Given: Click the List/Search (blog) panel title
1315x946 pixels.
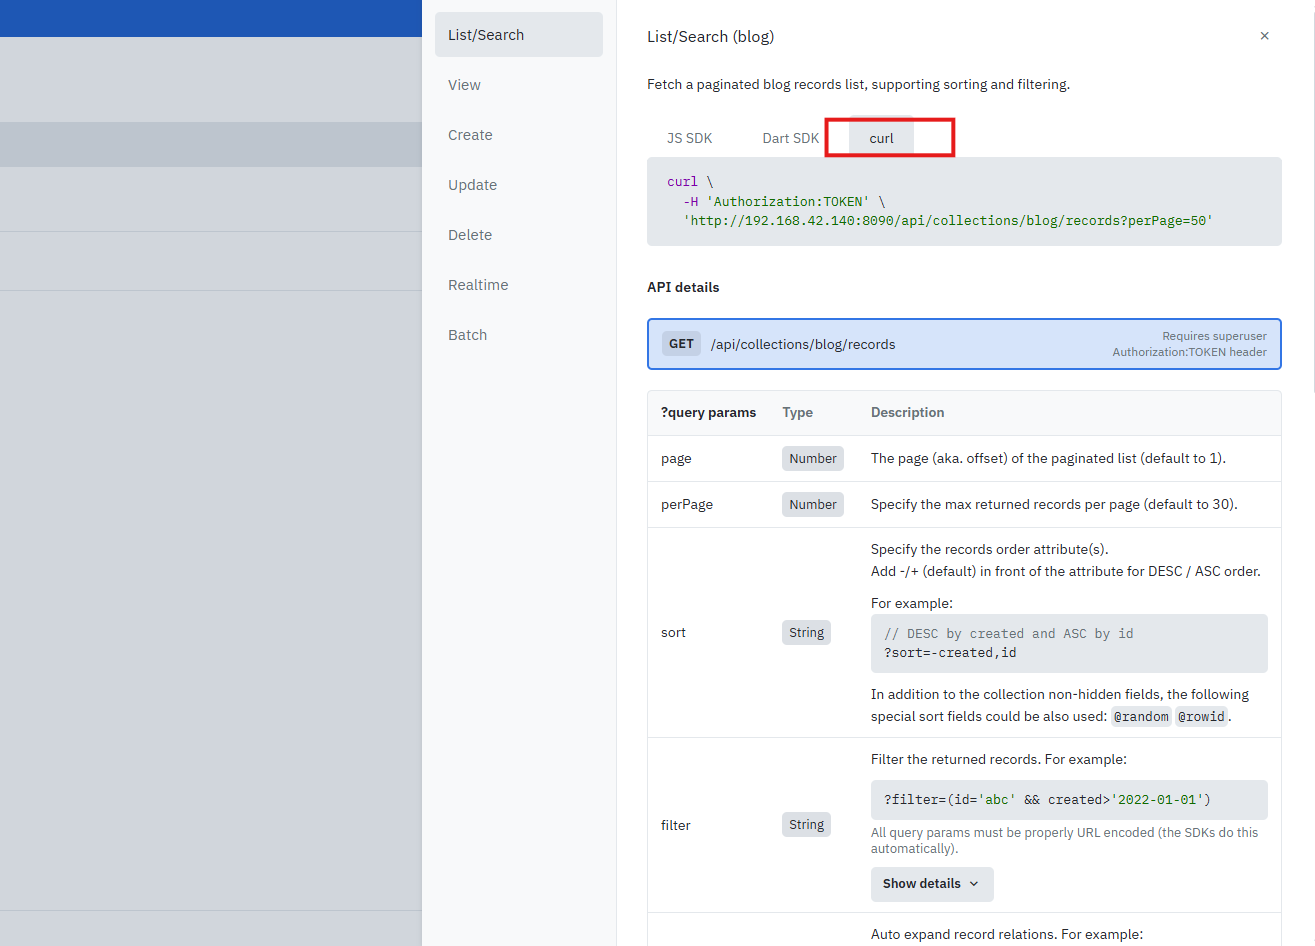Looking at the screenshot, I should point(710,37).
